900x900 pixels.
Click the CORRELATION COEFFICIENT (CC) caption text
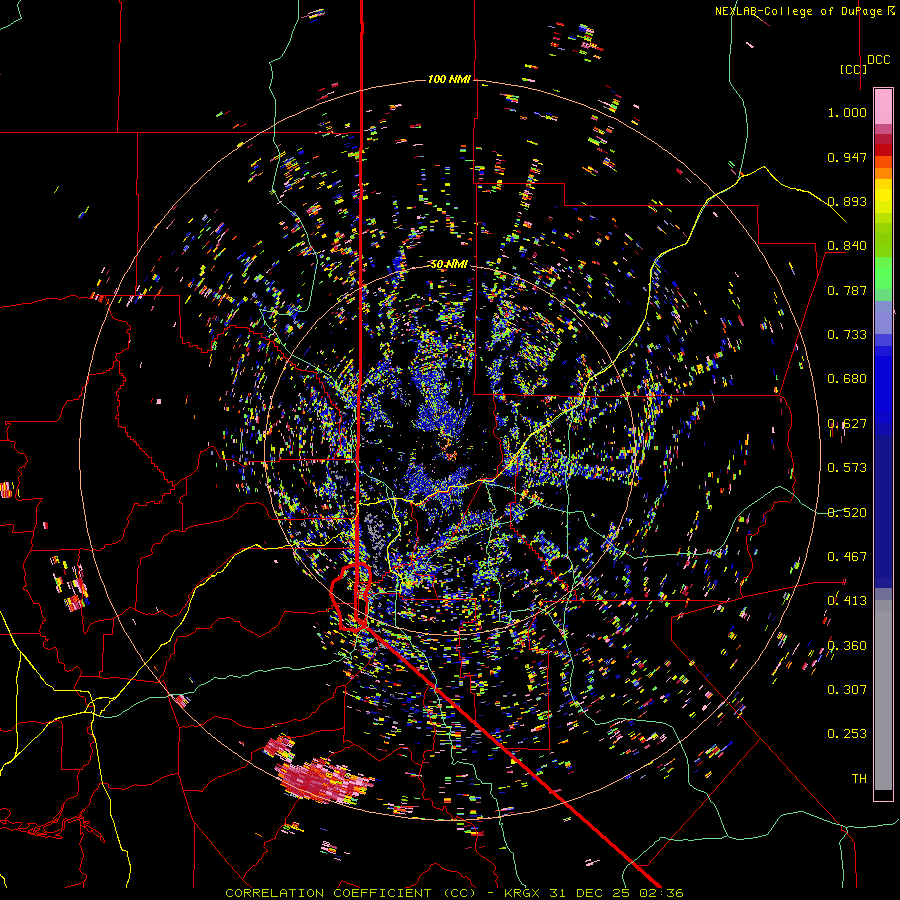point(350,893)
